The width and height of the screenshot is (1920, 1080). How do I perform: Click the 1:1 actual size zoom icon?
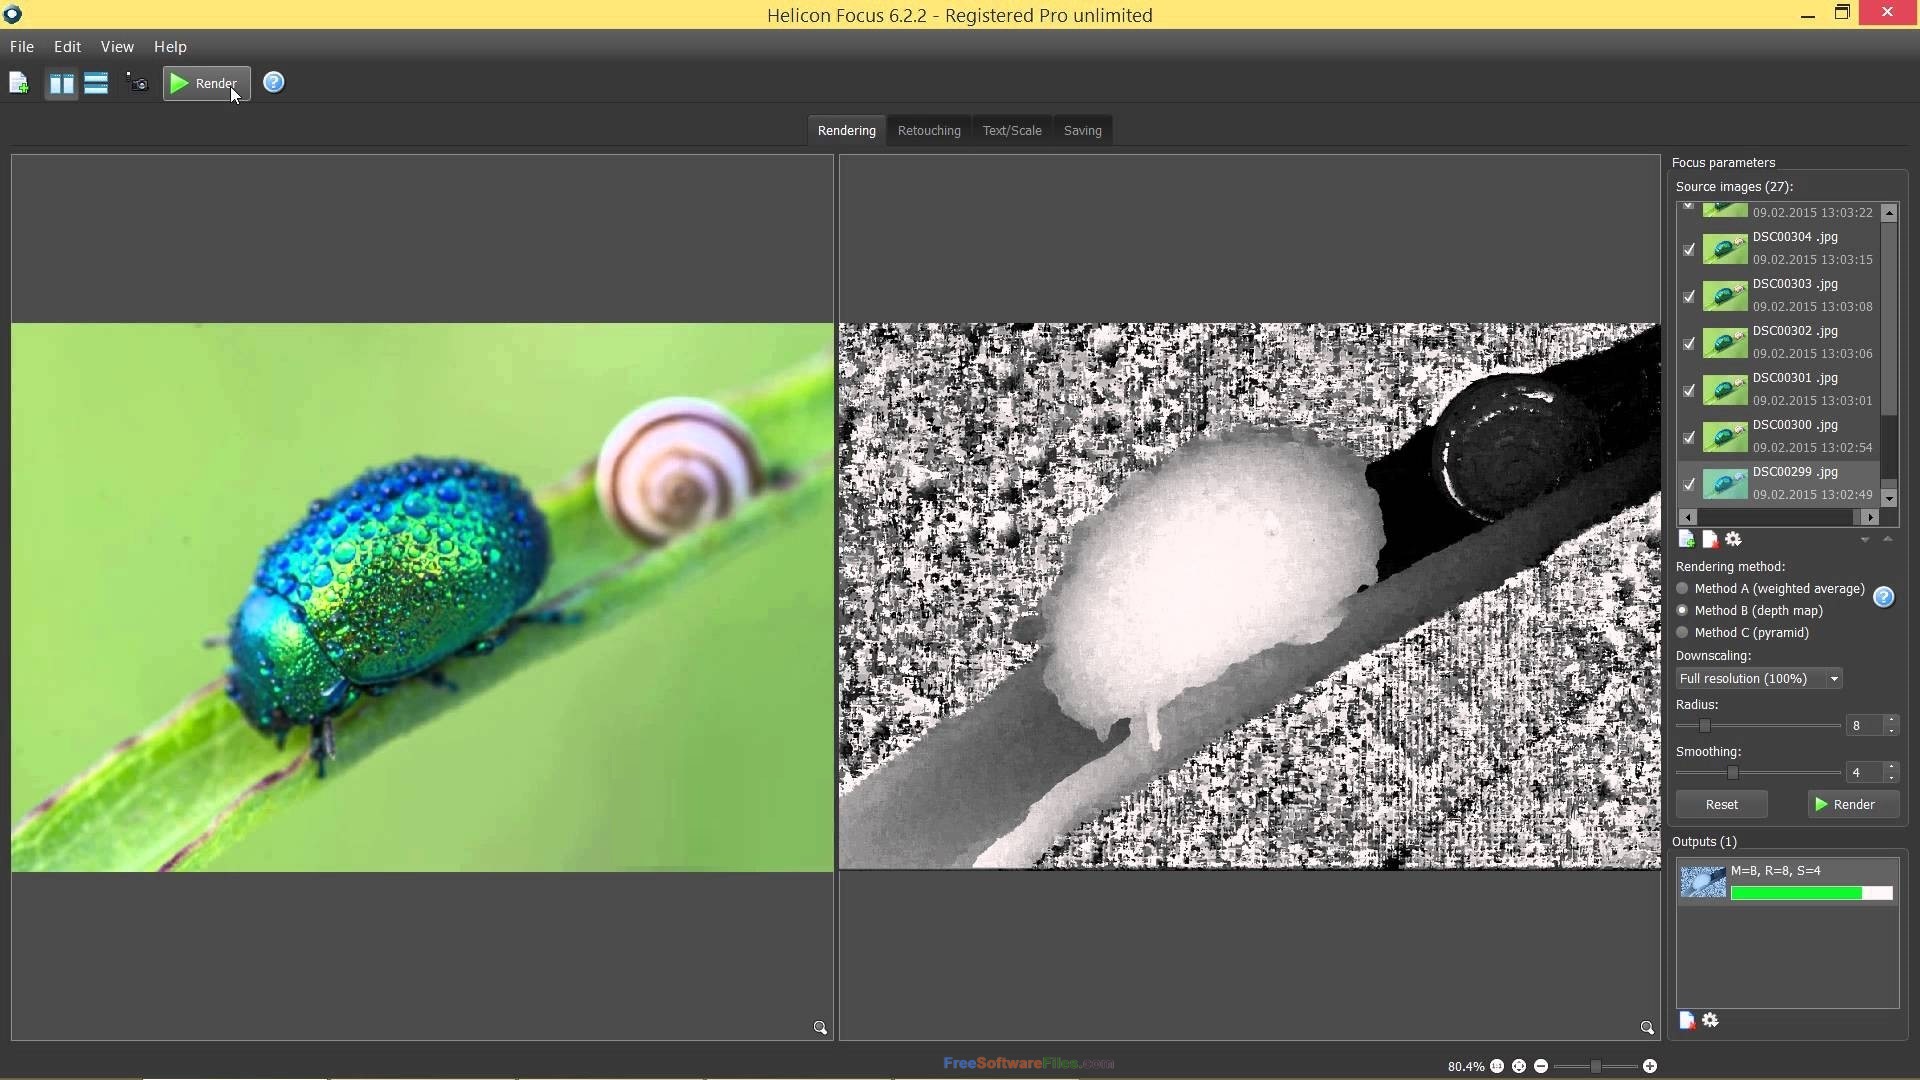point(1497,1066)
